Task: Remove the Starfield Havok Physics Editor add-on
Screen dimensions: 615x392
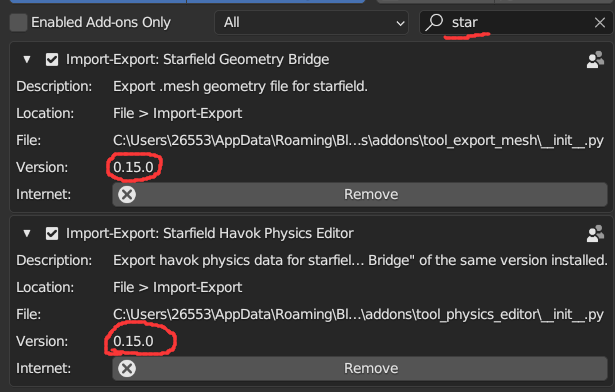Action: (x=360, y=368)
